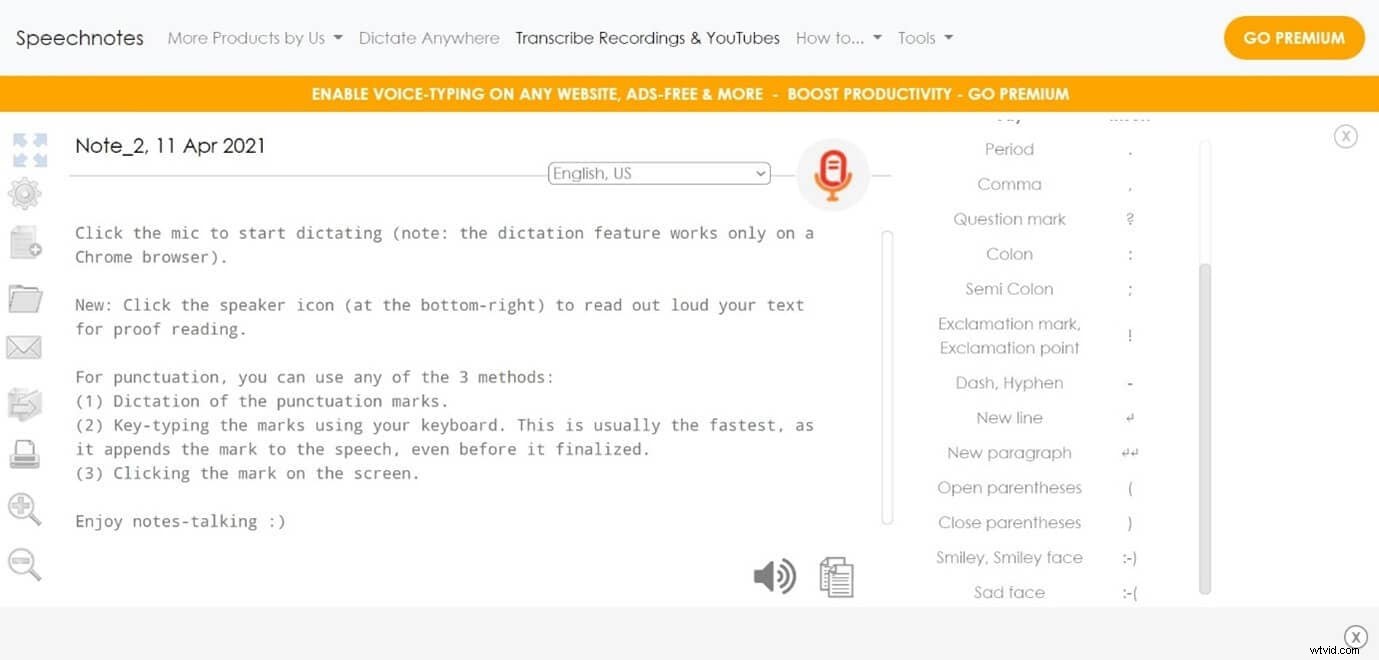
Task: Switch to Transcribe Recordings & YouTubes
Action: tap(647, 38)
